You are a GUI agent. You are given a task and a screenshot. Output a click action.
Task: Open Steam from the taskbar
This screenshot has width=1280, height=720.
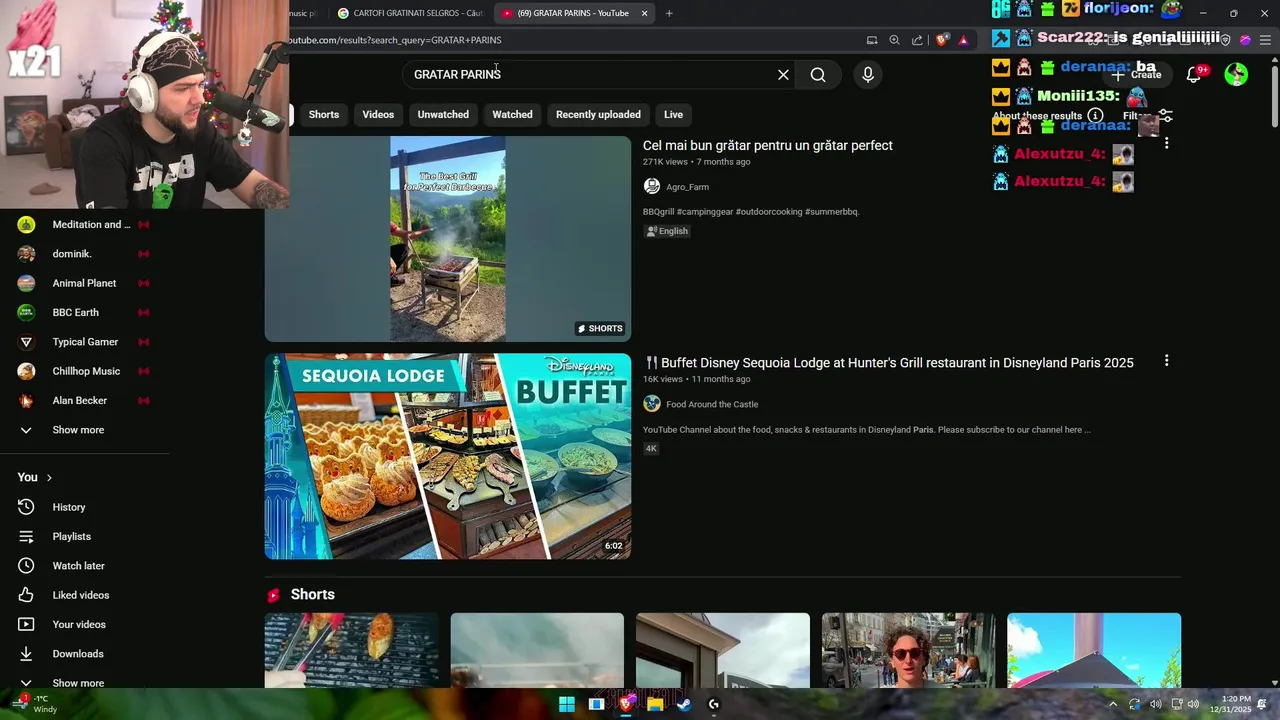click(684, 704)
